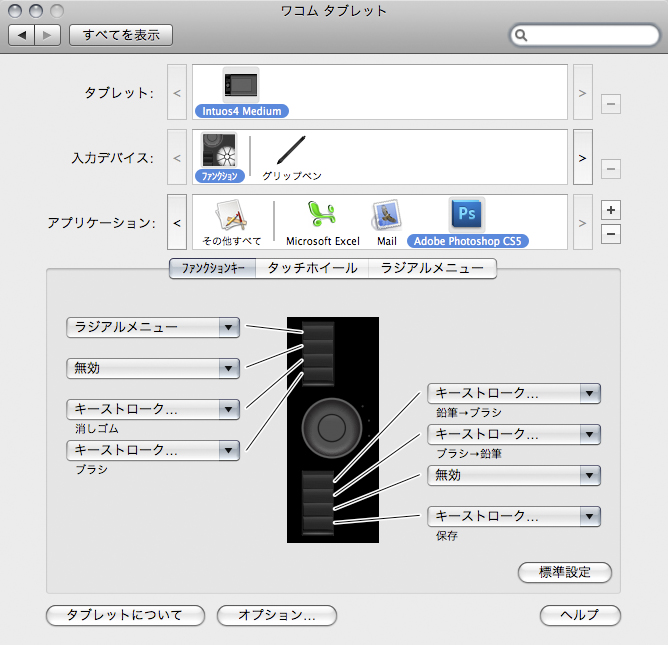Click the plus button to add an application
Screen dimensions: 668x645
pyautogui.click(x=612, y=210)
